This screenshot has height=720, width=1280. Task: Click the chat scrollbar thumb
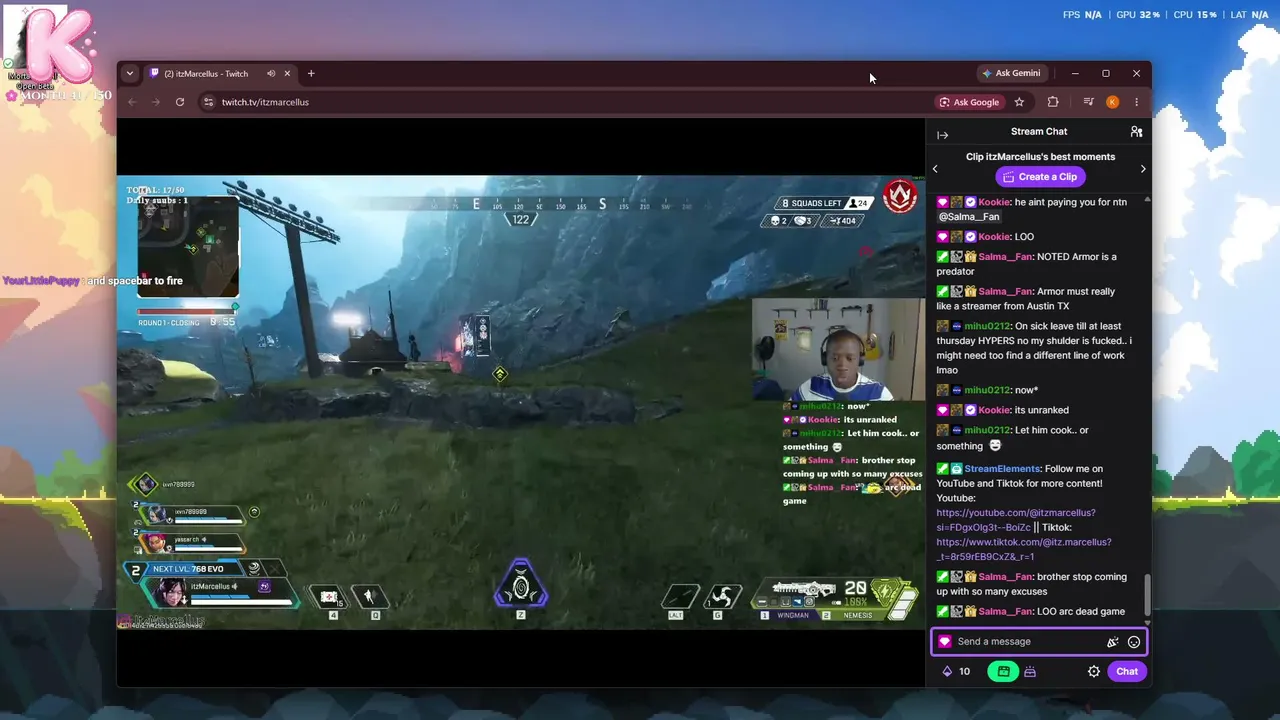(1146, 595)
